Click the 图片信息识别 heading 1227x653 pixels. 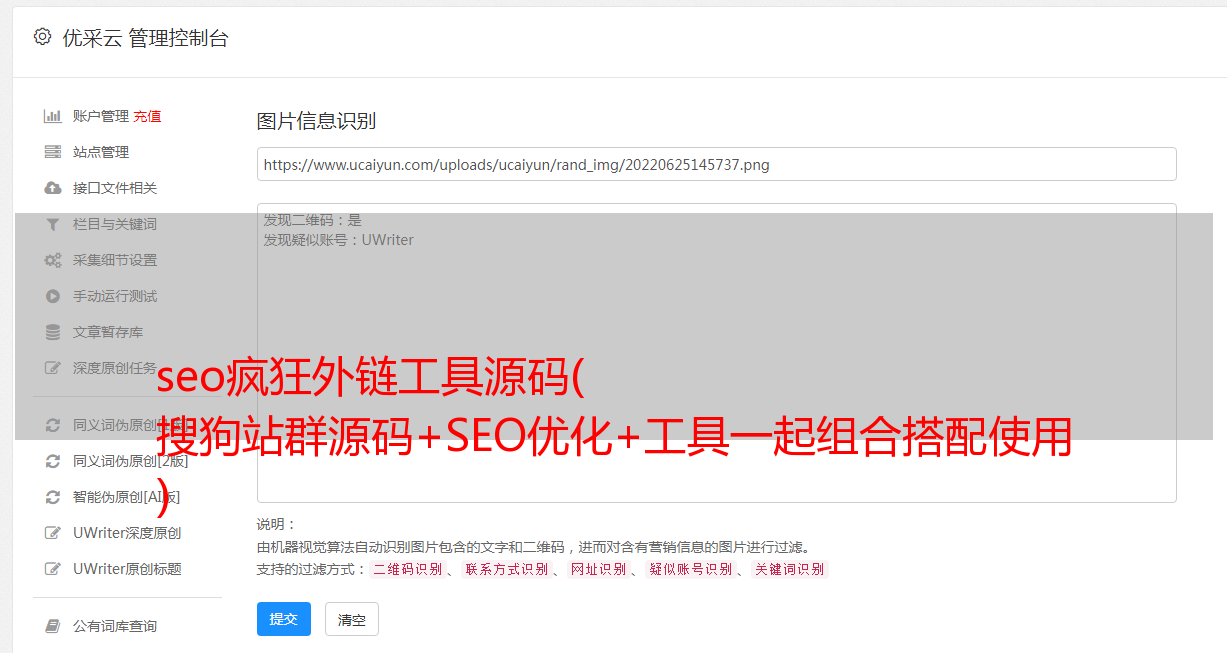pos(316,122)
